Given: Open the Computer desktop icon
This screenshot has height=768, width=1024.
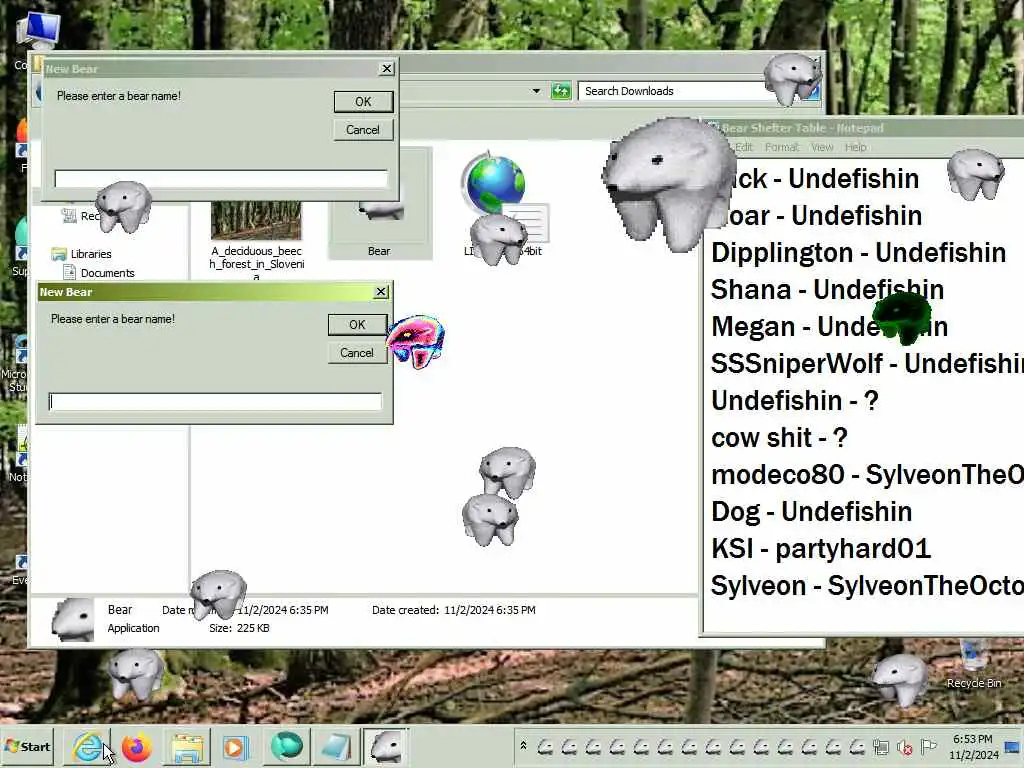Looking at the screenshot, I should [38, 39].
